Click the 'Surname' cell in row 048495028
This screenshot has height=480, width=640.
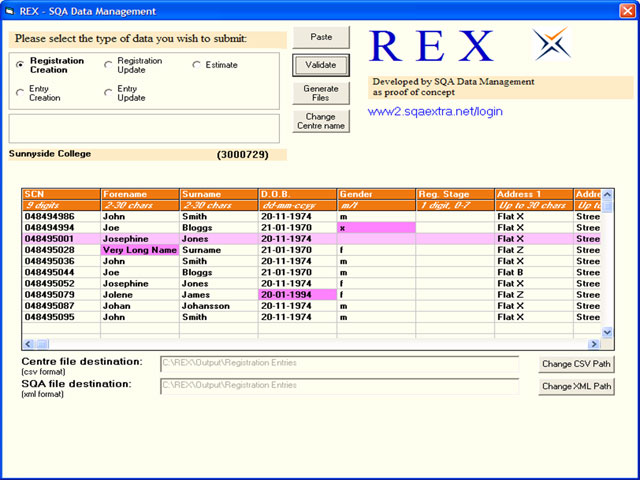tap(219, 250)
